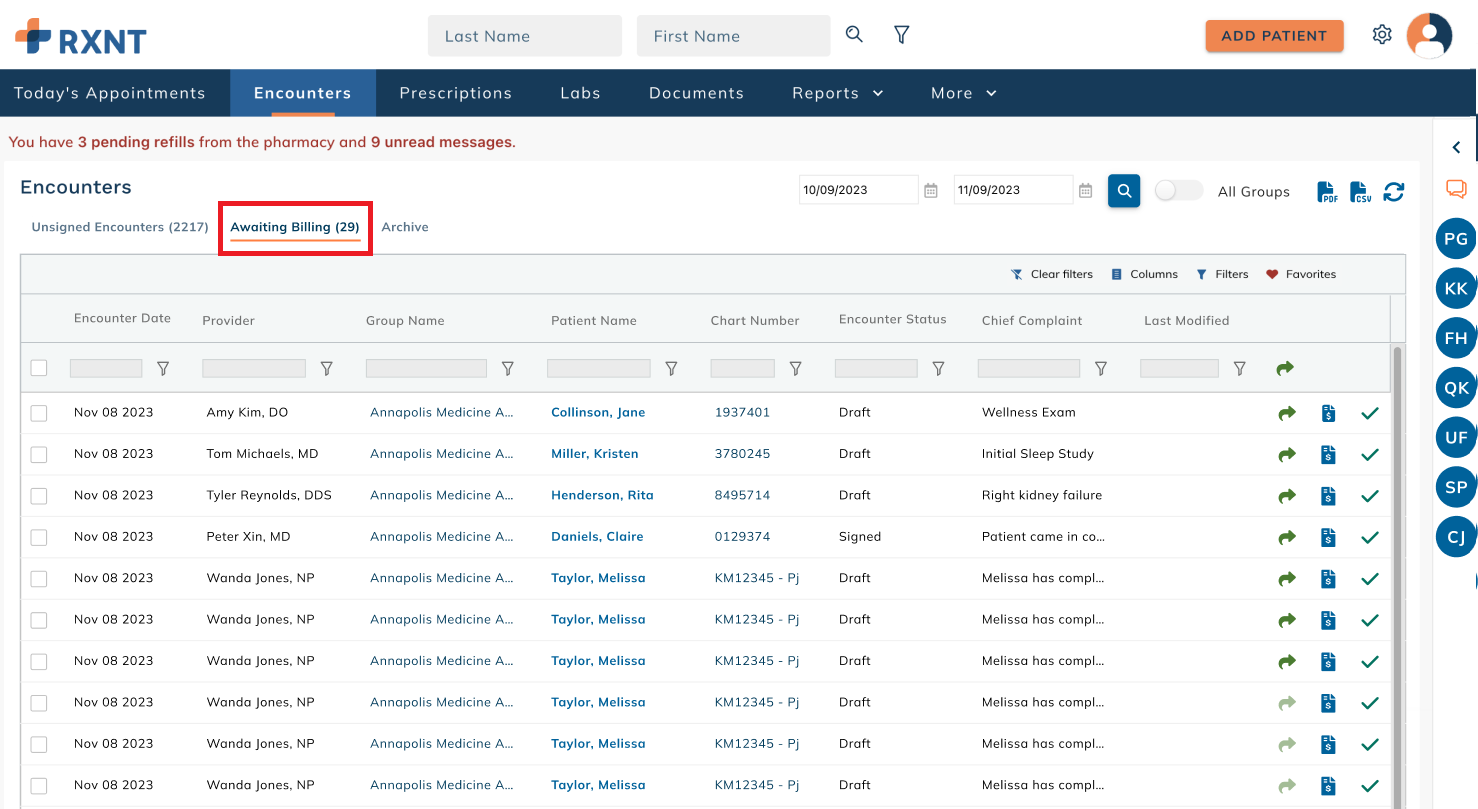Open the Filters button in grid toolbar

(1222, 274)
